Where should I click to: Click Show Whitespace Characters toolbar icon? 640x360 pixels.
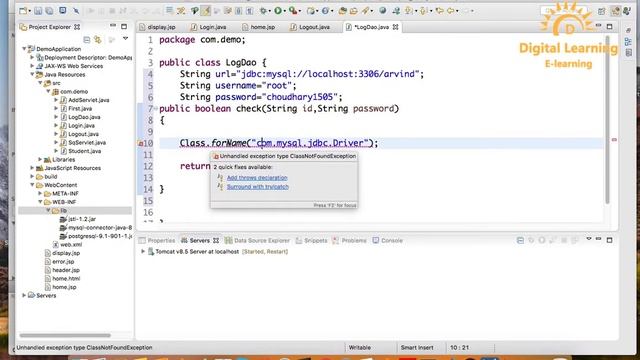coord(249,11)
